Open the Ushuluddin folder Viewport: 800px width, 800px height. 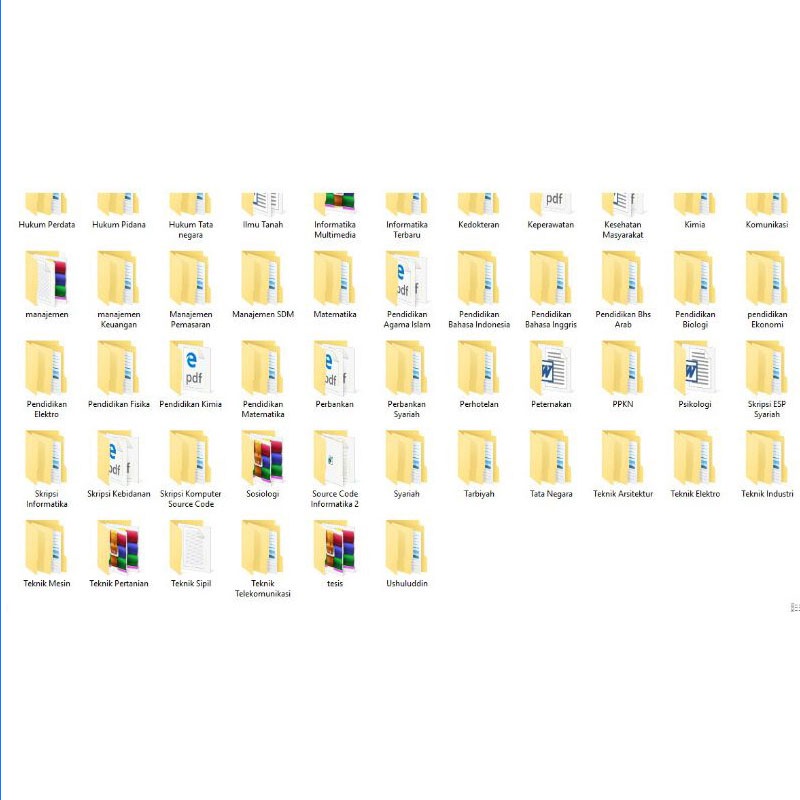click(407, 548)
